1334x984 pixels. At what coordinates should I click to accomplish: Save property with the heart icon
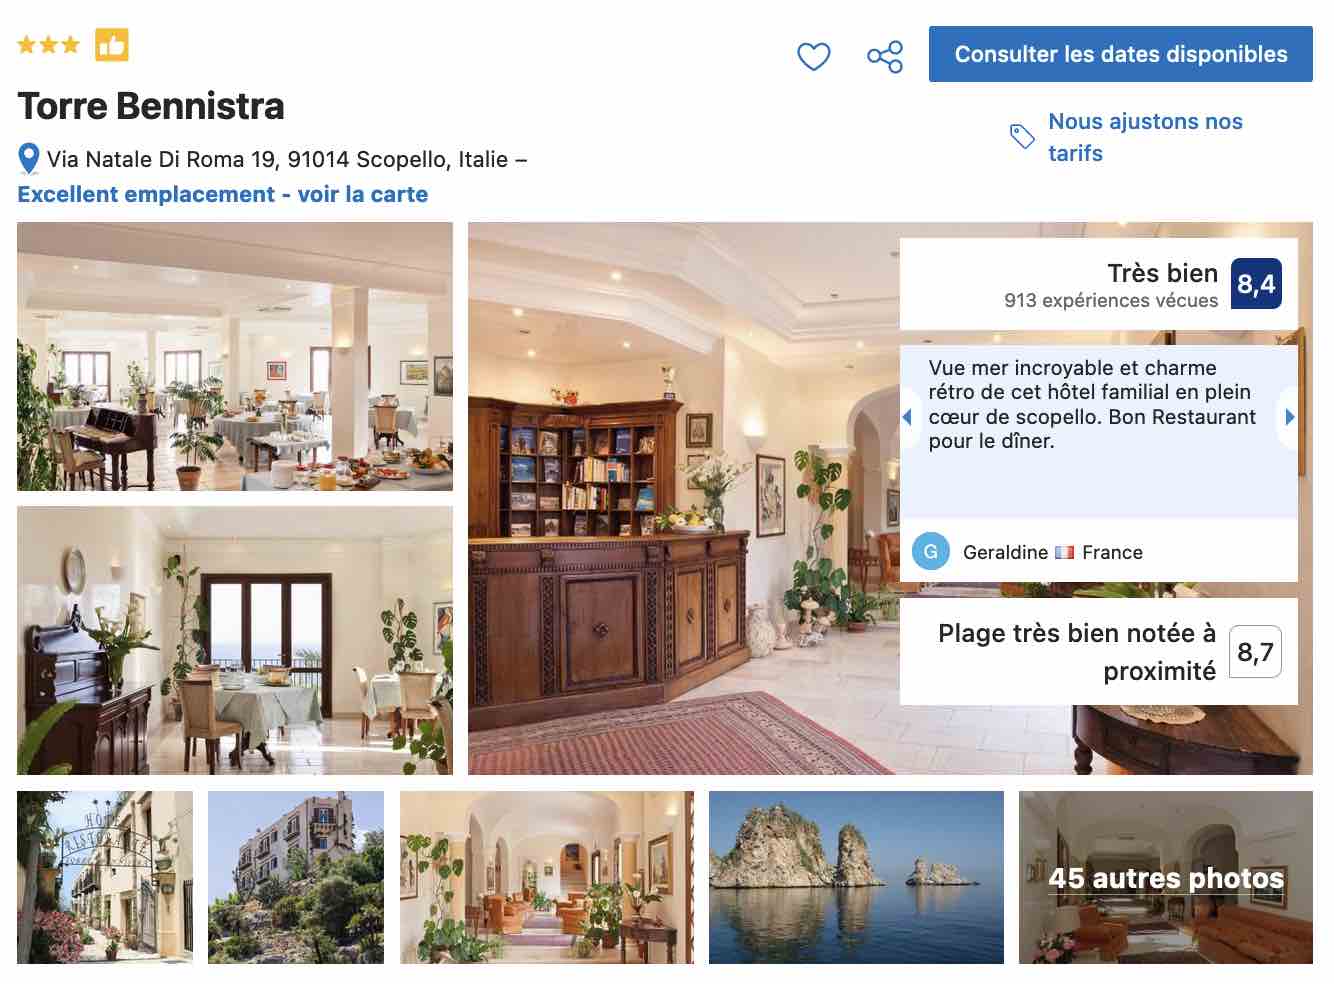[x=813, y=56]
